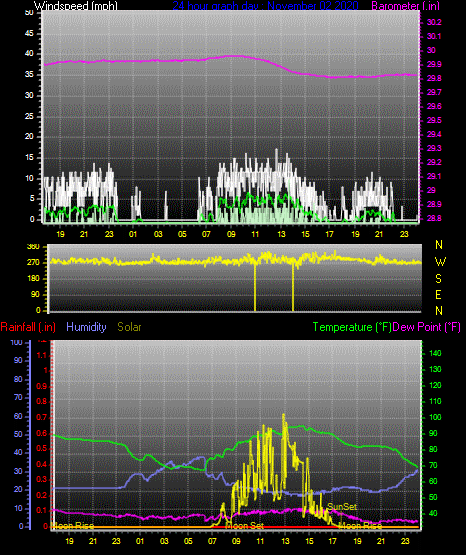Click the red "Rainfall (.in)" legend label
Screen dimensions: 466x555
click(28, 327)
